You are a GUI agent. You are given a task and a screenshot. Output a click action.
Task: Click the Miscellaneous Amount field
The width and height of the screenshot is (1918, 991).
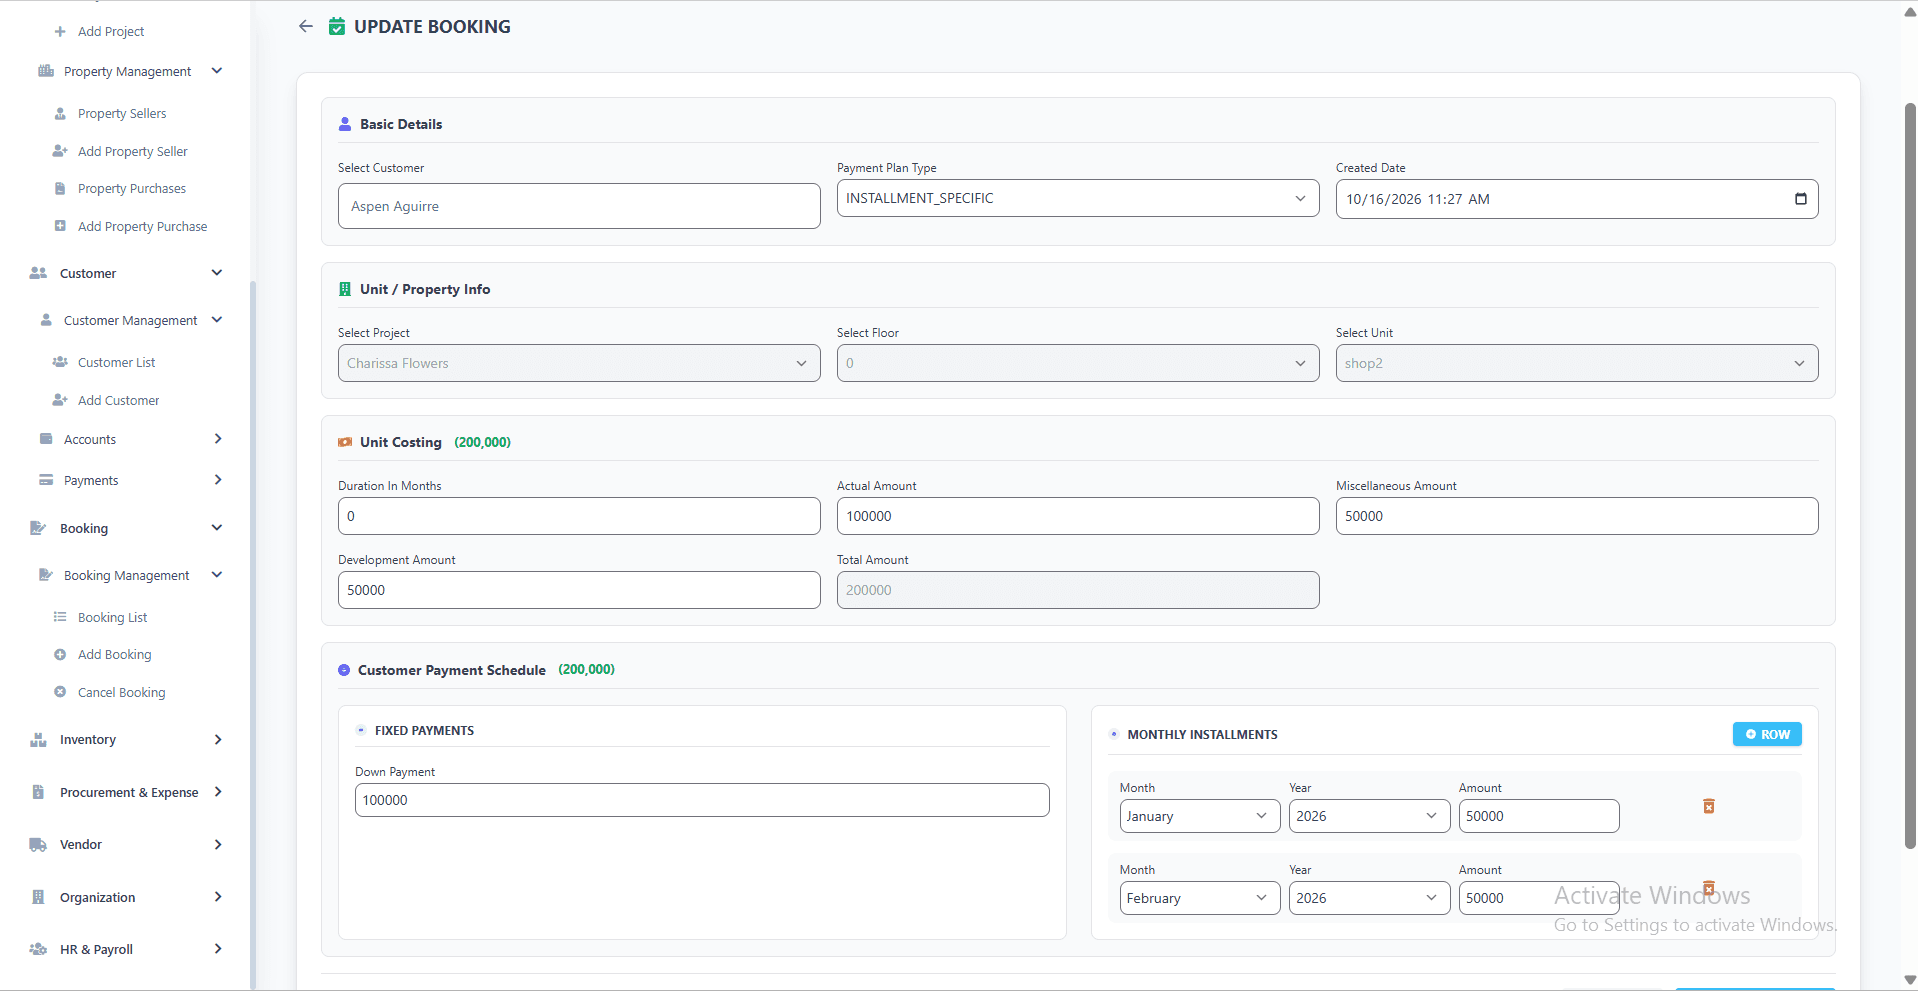tap(1577, 516)
